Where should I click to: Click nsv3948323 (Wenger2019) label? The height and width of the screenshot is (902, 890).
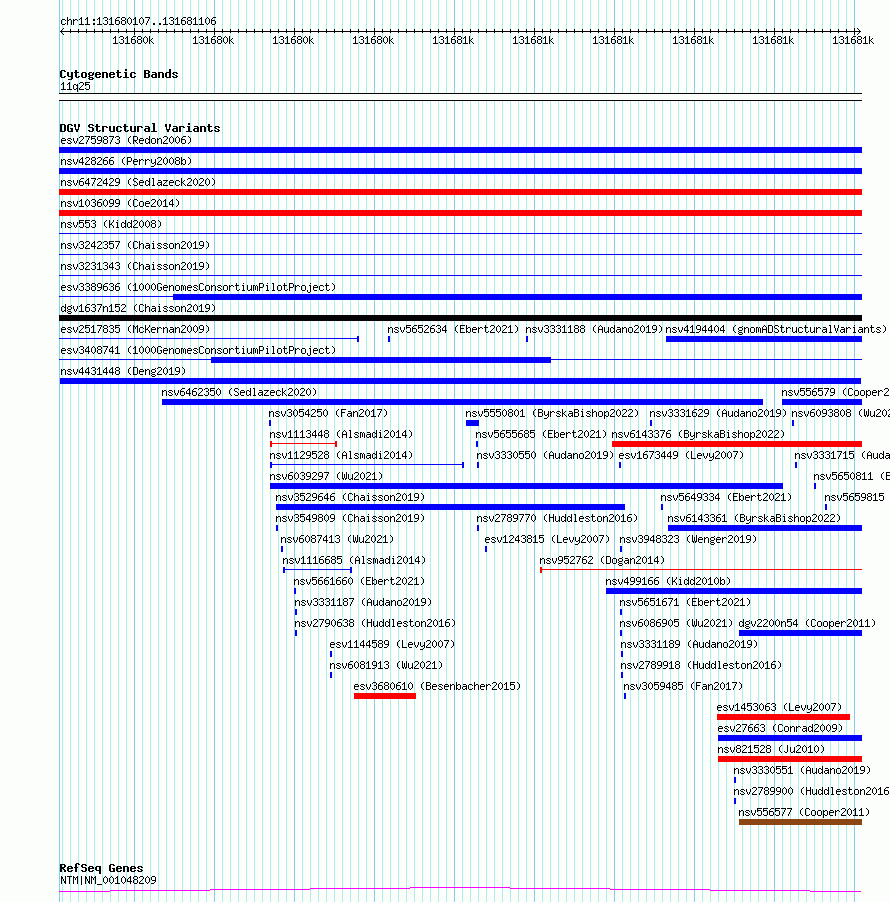tap(688, 540)
